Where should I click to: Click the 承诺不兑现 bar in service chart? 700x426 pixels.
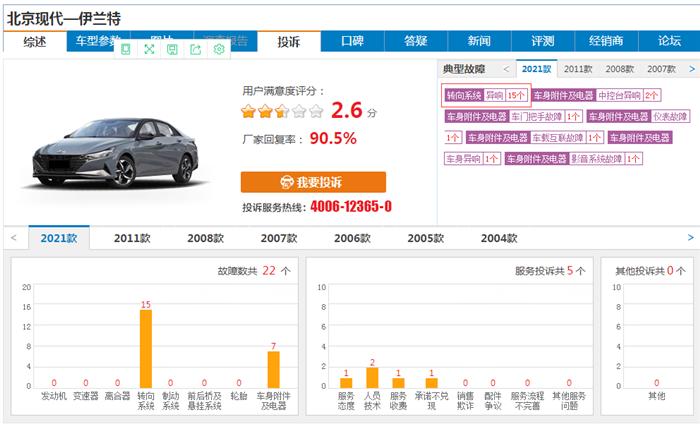431,383
